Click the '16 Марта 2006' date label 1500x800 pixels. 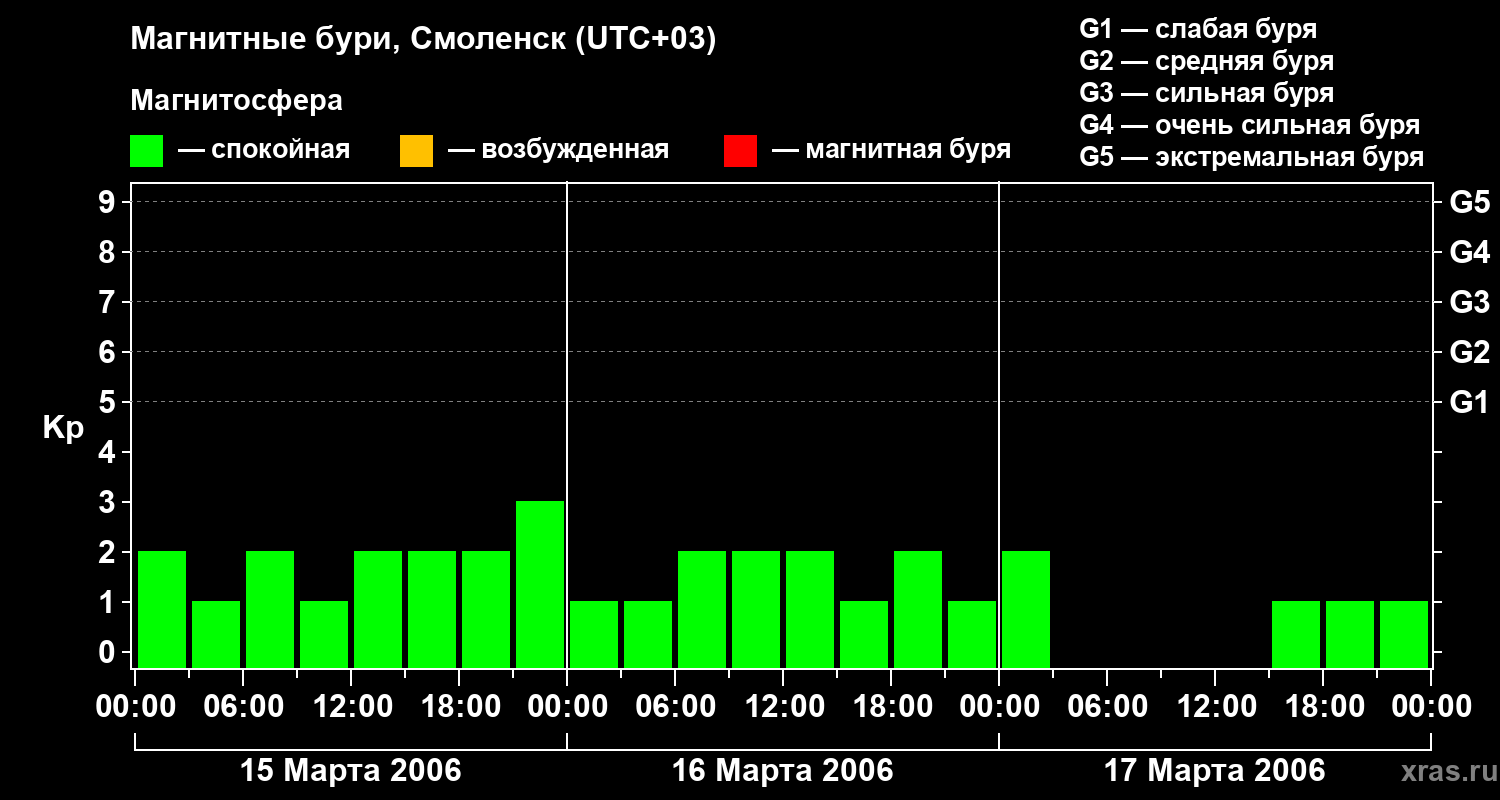(x=783, y=771)
